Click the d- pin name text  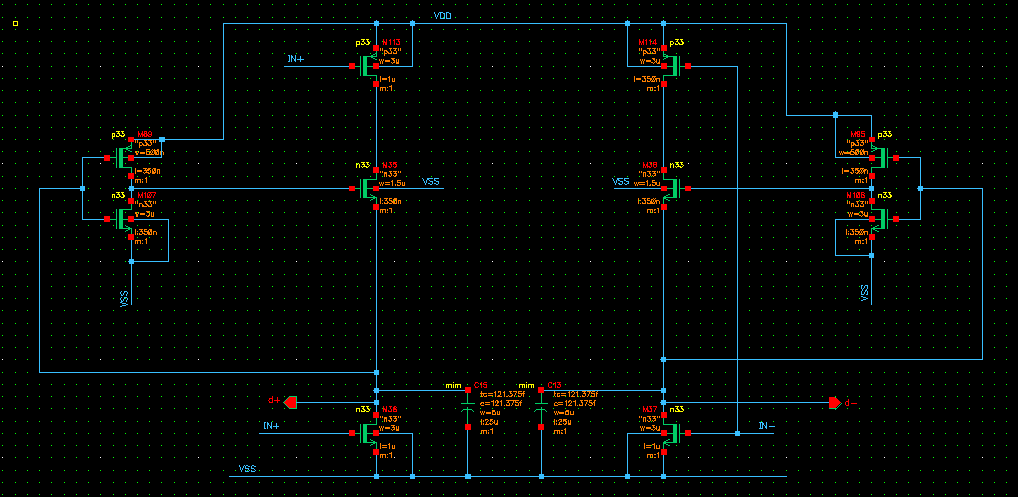coord(850,404)
